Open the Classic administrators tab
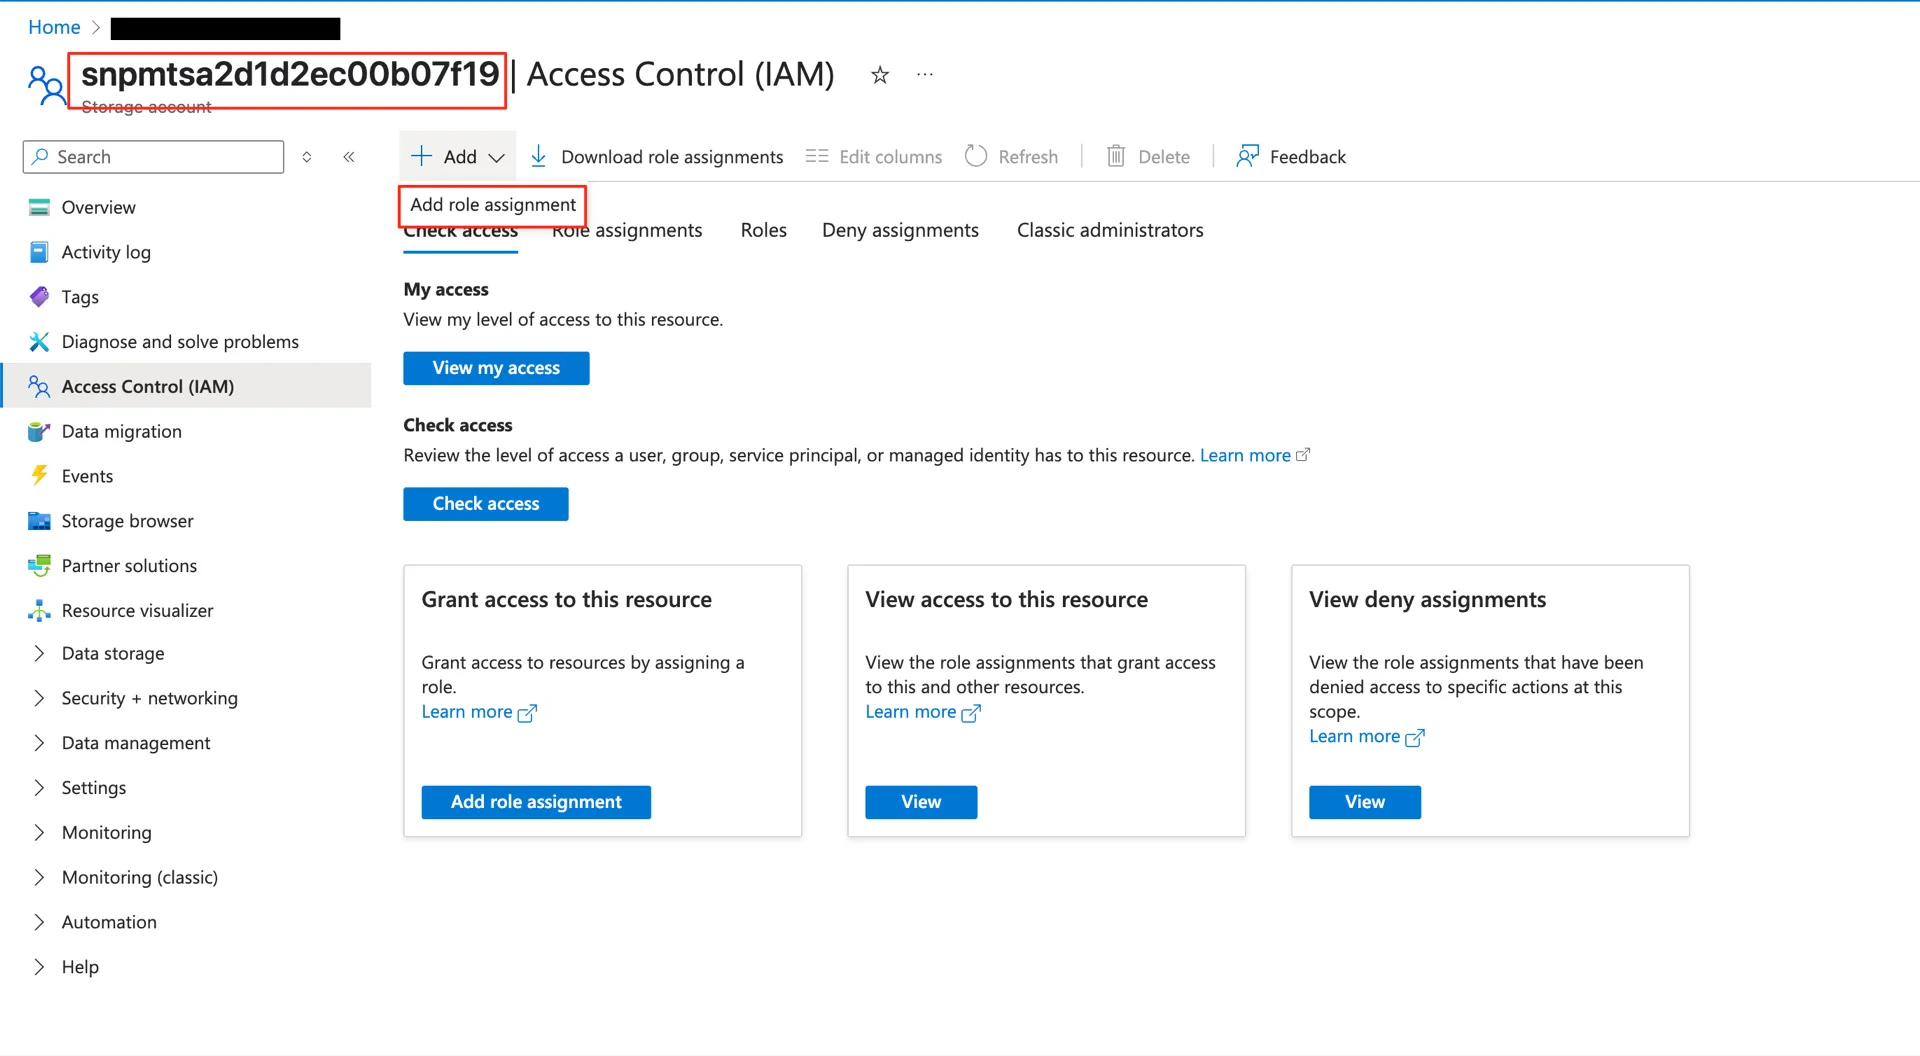 [1110, 230]
